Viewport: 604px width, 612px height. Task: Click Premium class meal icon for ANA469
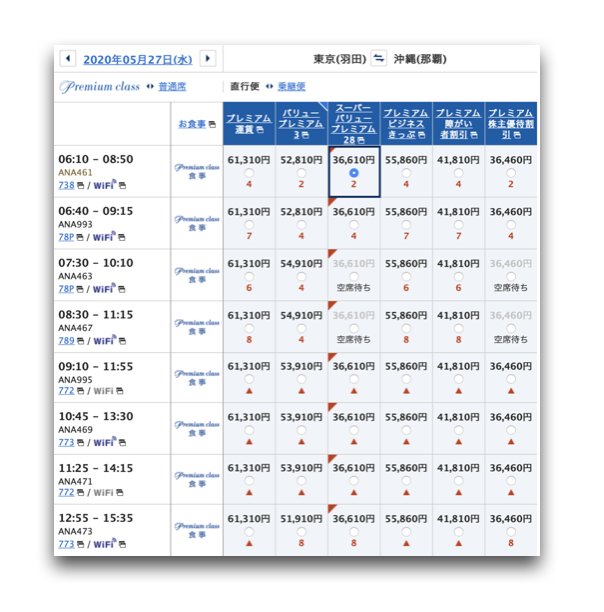197,429
